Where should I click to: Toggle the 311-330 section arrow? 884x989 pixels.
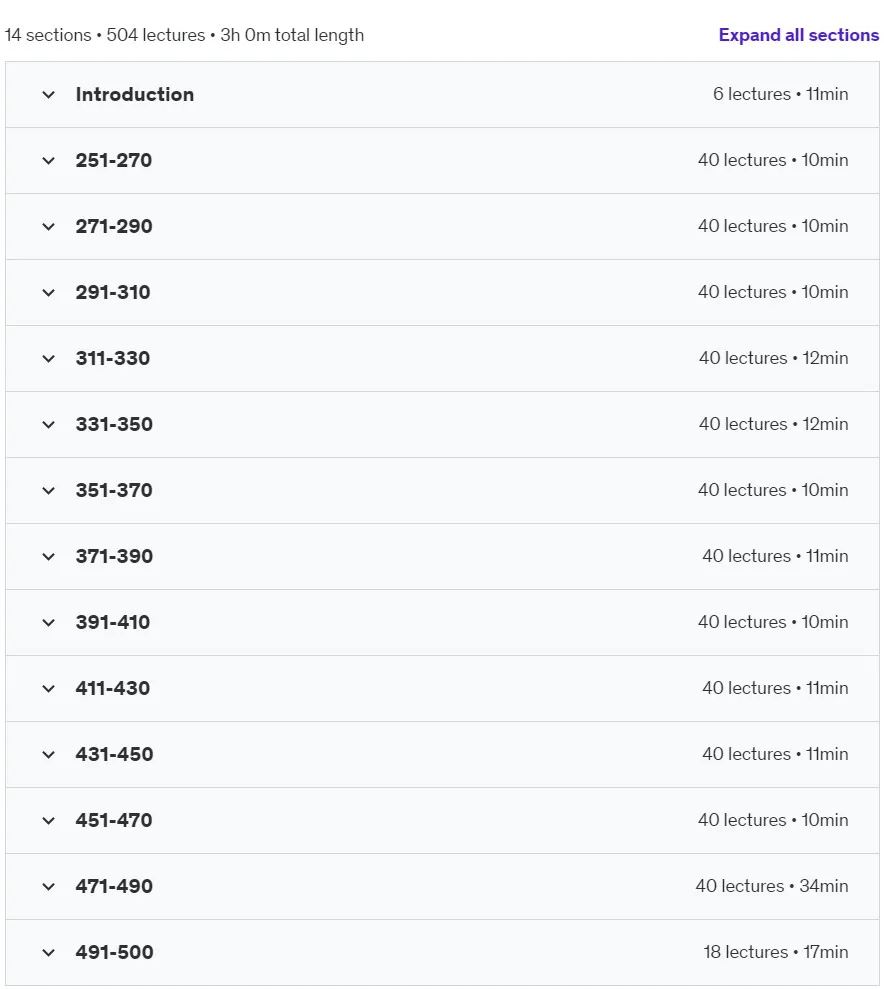tap(49, 358)
